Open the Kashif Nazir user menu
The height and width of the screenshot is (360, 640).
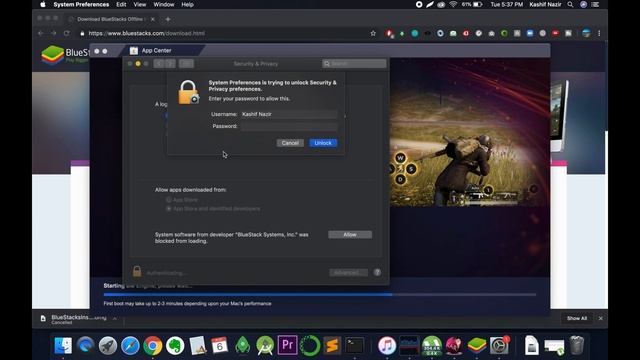pyautogui.click(x=545, y=4)
